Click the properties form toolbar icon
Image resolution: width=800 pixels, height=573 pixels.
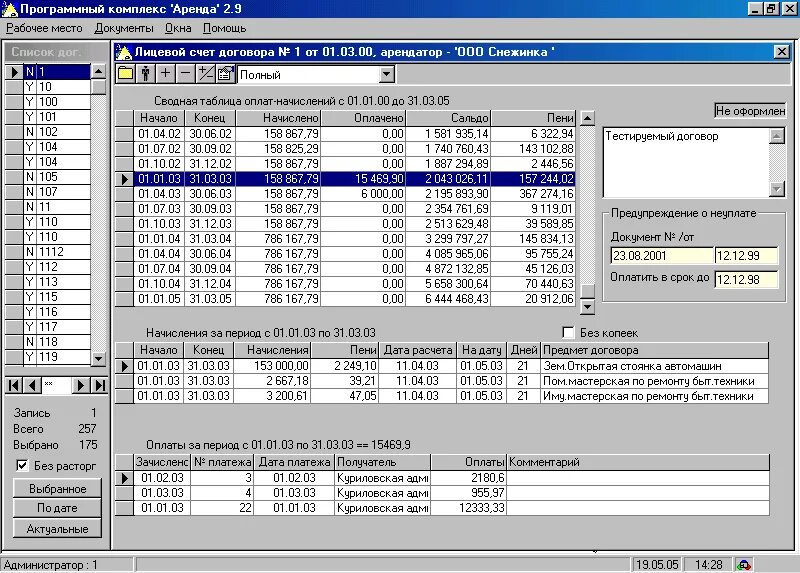click(x=225, y=74)
